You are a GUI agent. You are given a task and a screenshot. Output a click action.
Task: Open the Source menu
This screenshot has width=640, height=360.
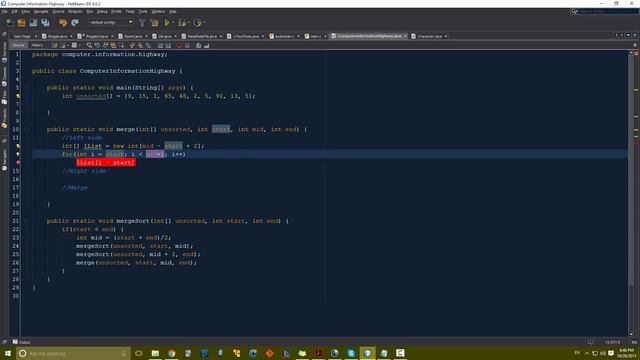[58, 11]
